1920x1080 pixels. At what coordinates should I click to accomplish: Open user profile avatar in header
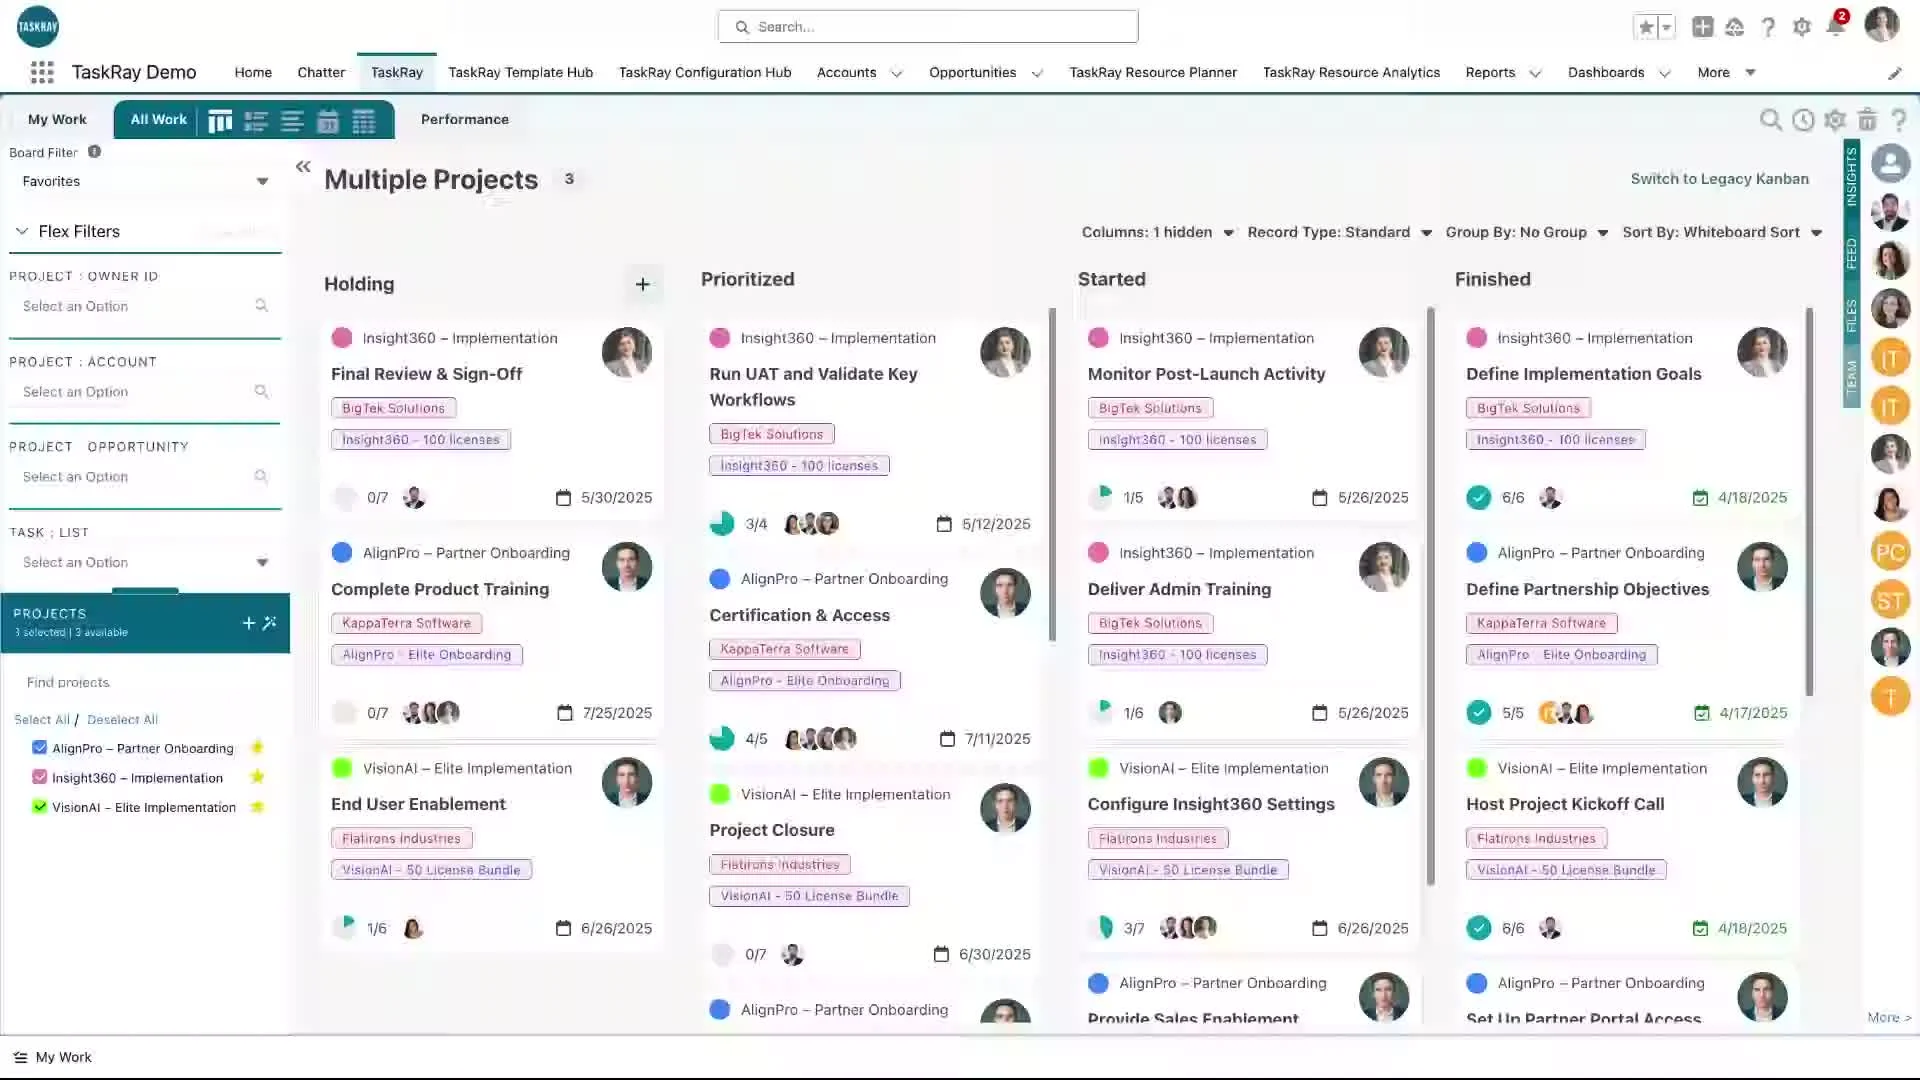pos(1881,25)
